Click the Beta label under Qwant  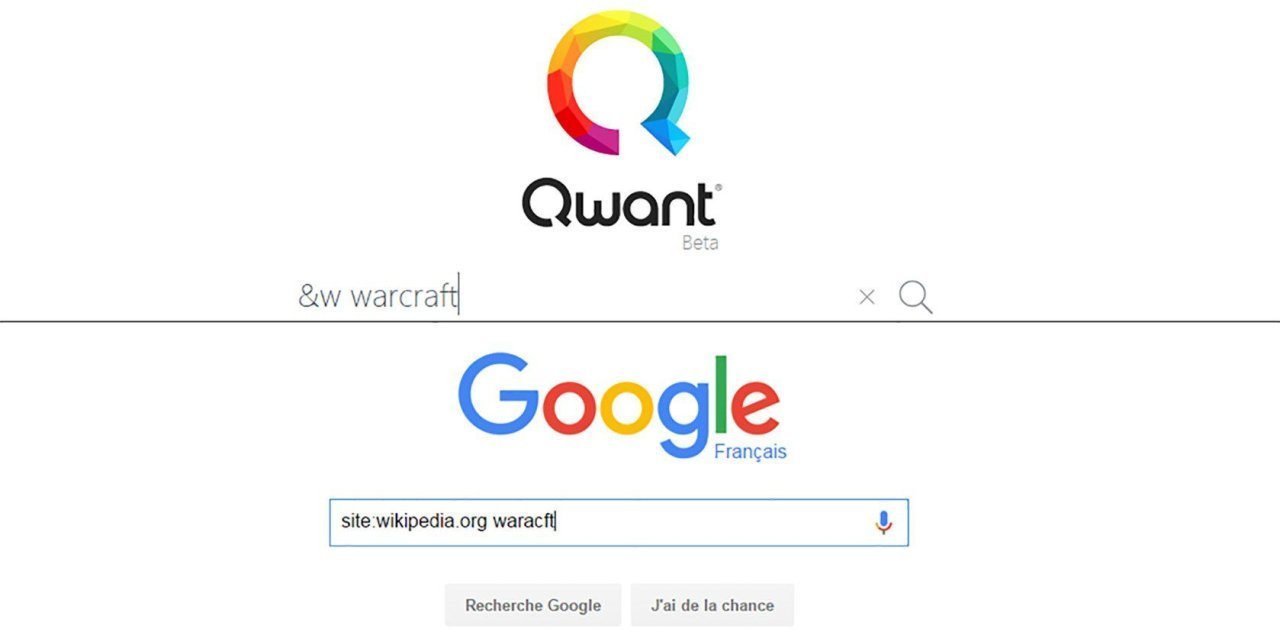pyautogui.click(x=700, y=243)
